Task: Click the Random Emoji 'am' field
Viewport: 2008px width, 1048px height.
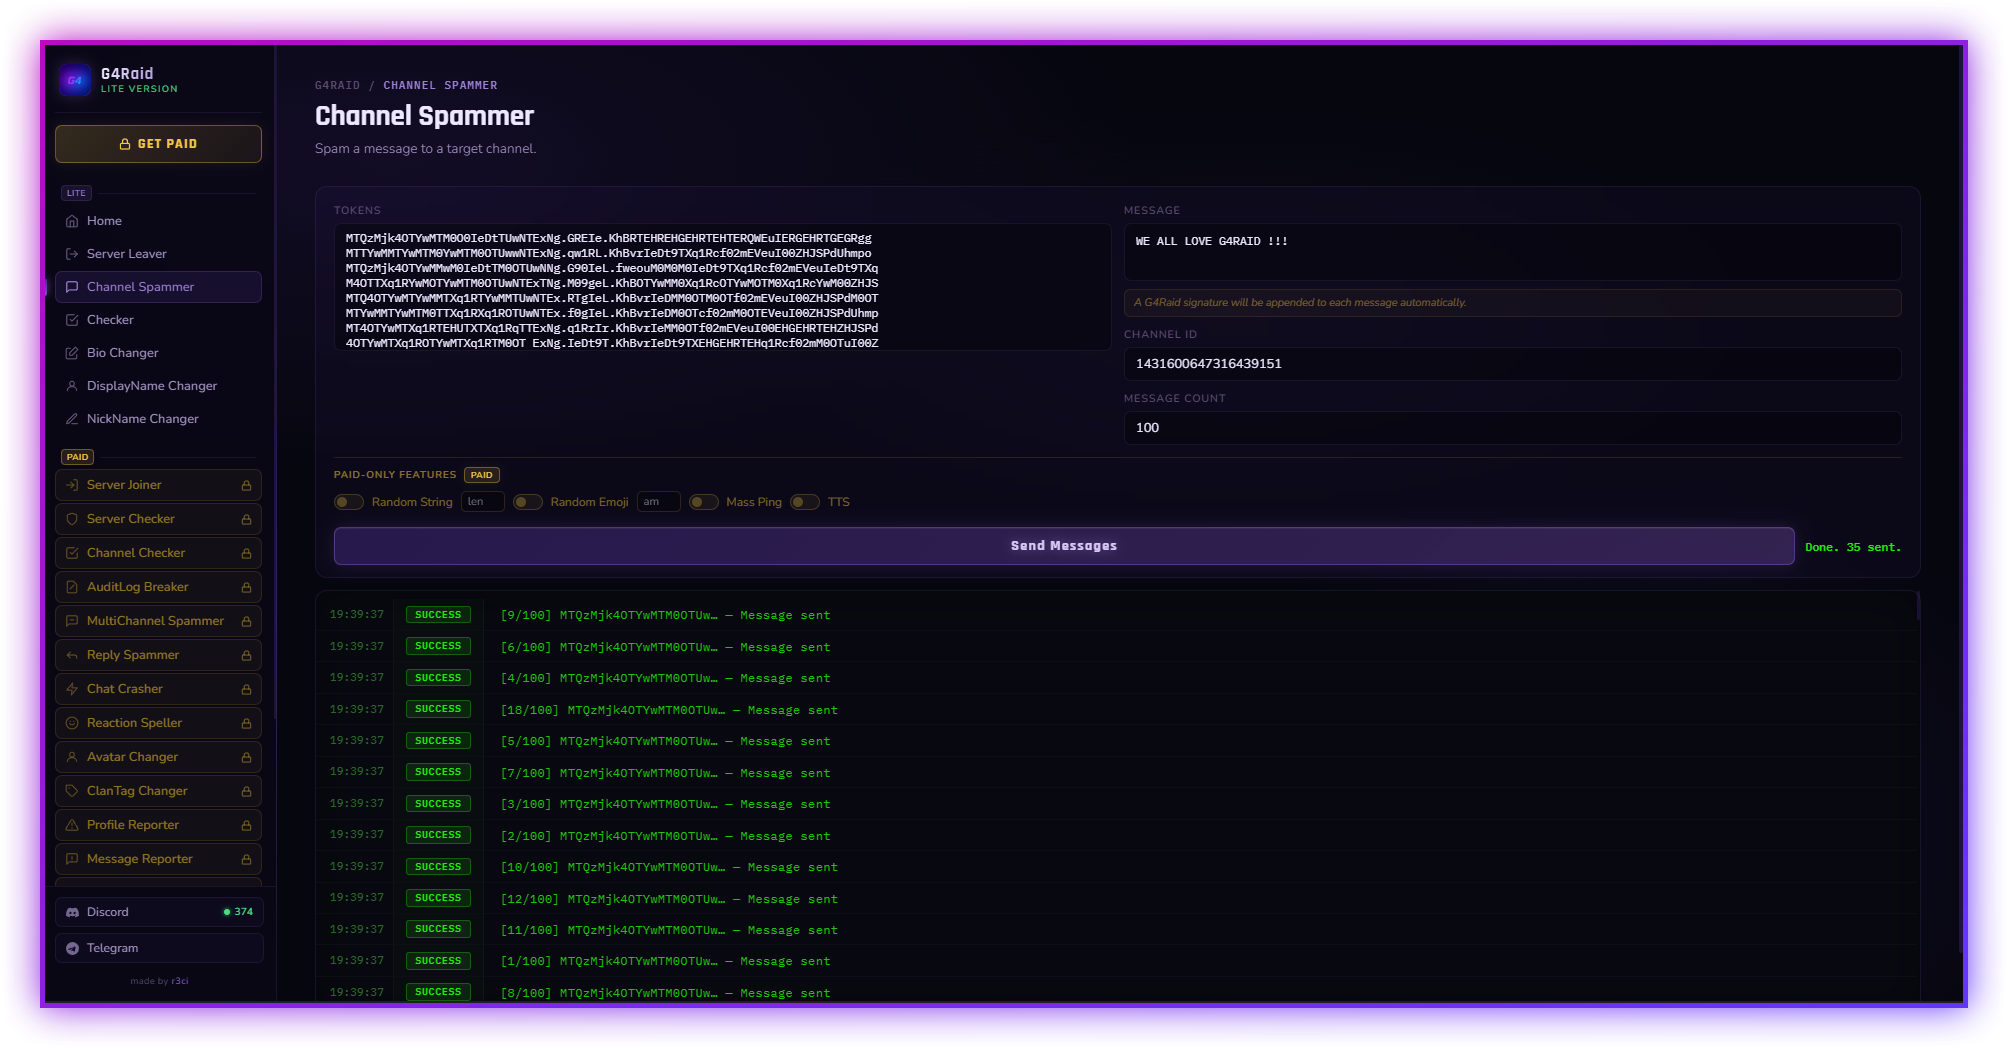Action: click(x=659, y=502)
